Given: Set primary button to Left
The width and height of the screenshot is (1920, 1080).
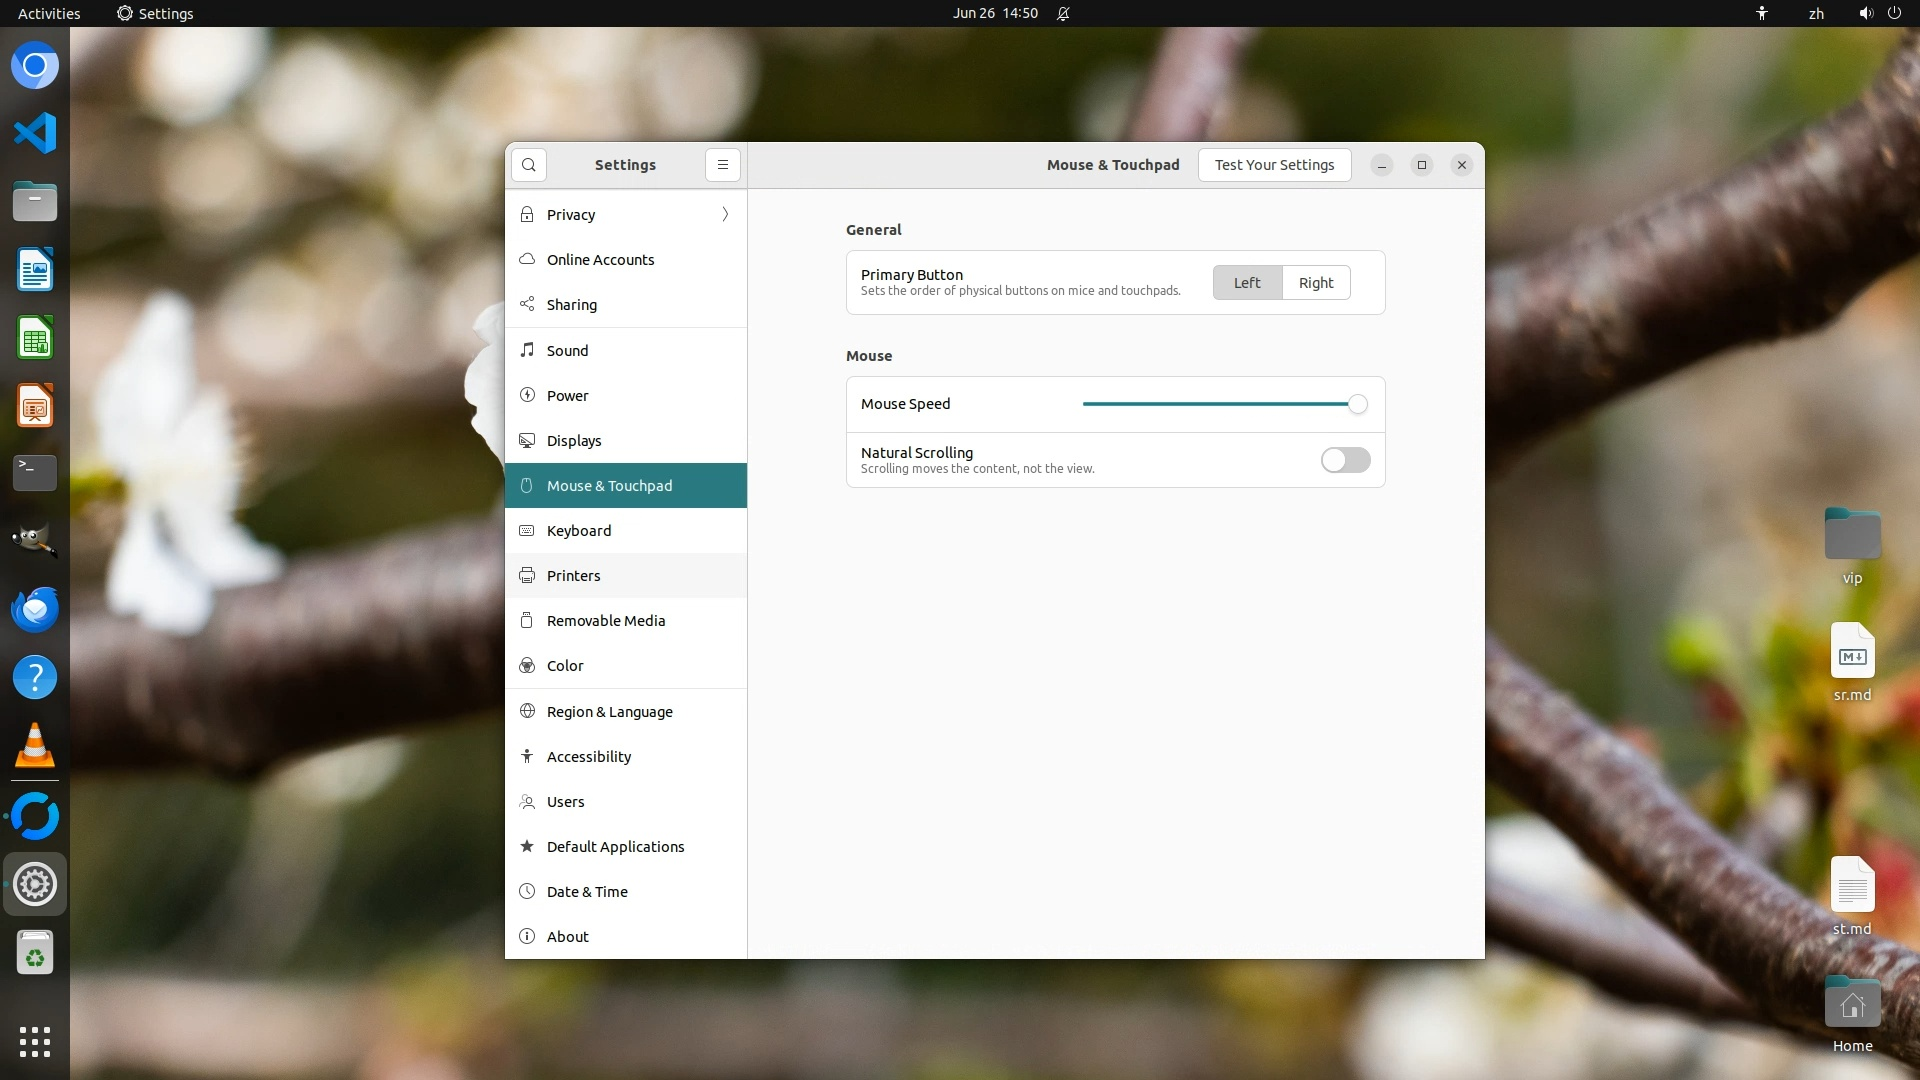Looking at the screenshot, I should (x=1246, y=283).
